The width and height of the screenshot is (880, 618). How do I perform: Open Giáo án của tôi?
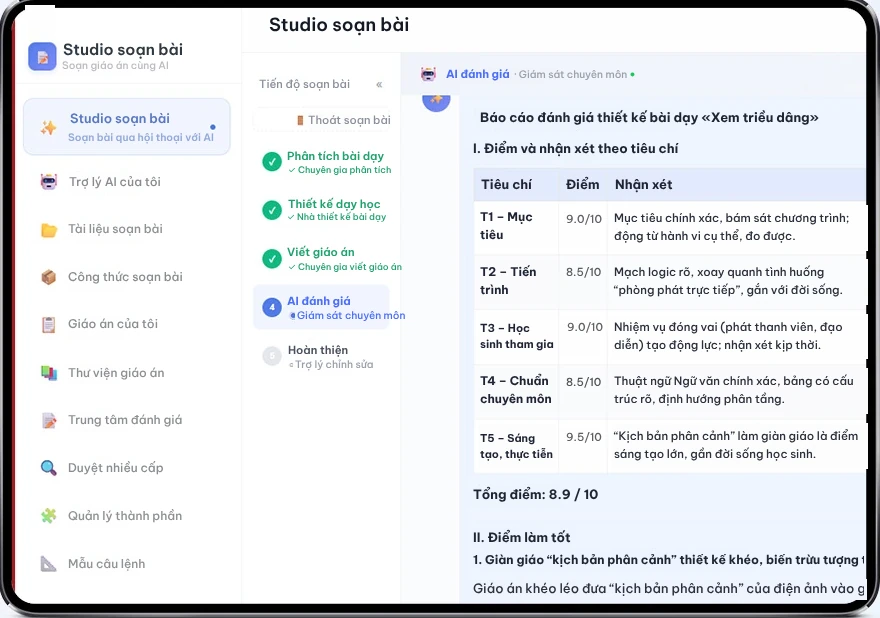(x=113, y=324)
